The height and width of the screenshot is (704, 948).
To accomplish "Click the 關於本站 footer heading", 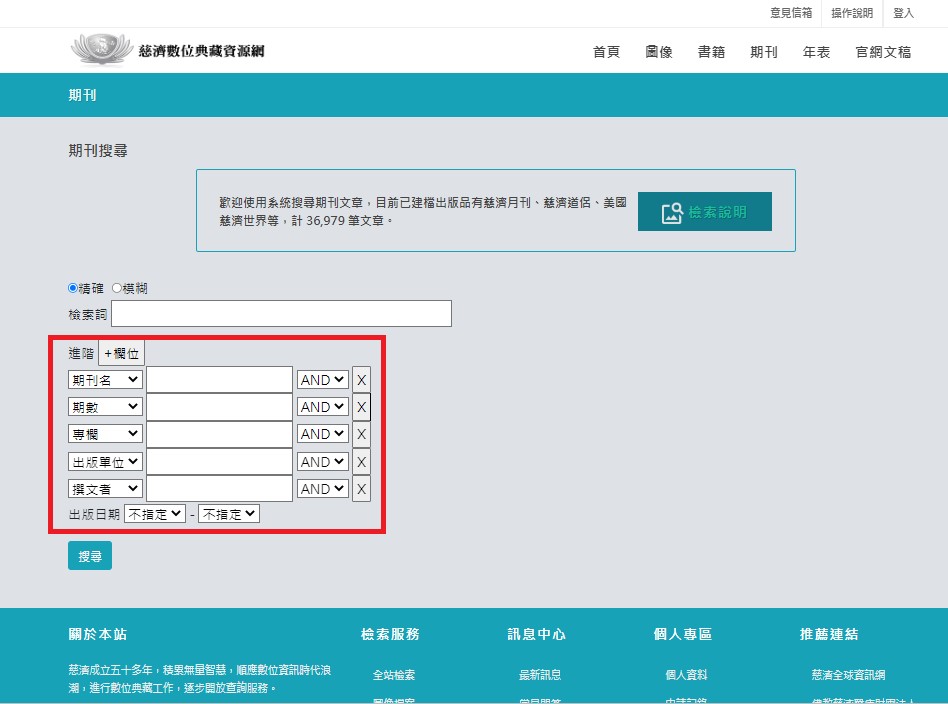I will click(x=98, y=634).
